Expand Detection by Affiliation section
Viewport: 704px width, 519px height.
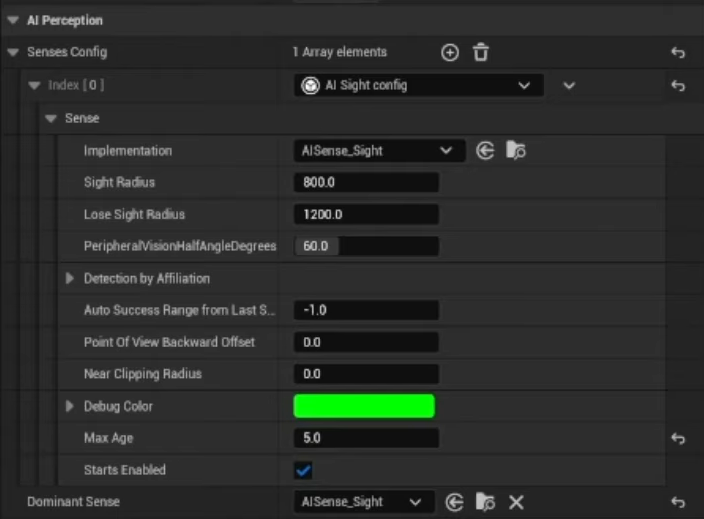(70, 278)
